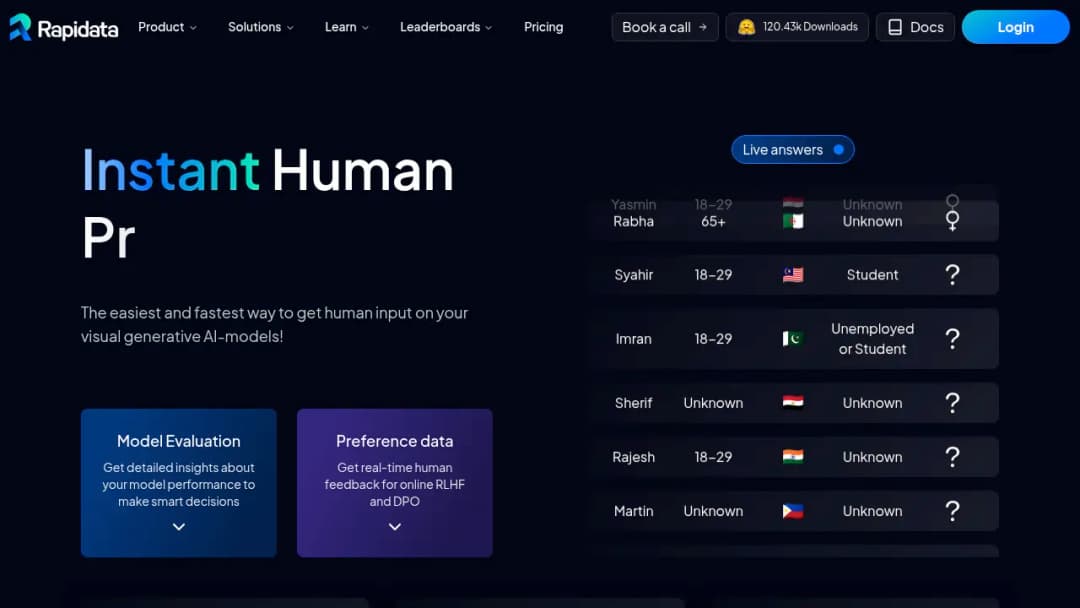Click the name Rabha

(634, 221)
